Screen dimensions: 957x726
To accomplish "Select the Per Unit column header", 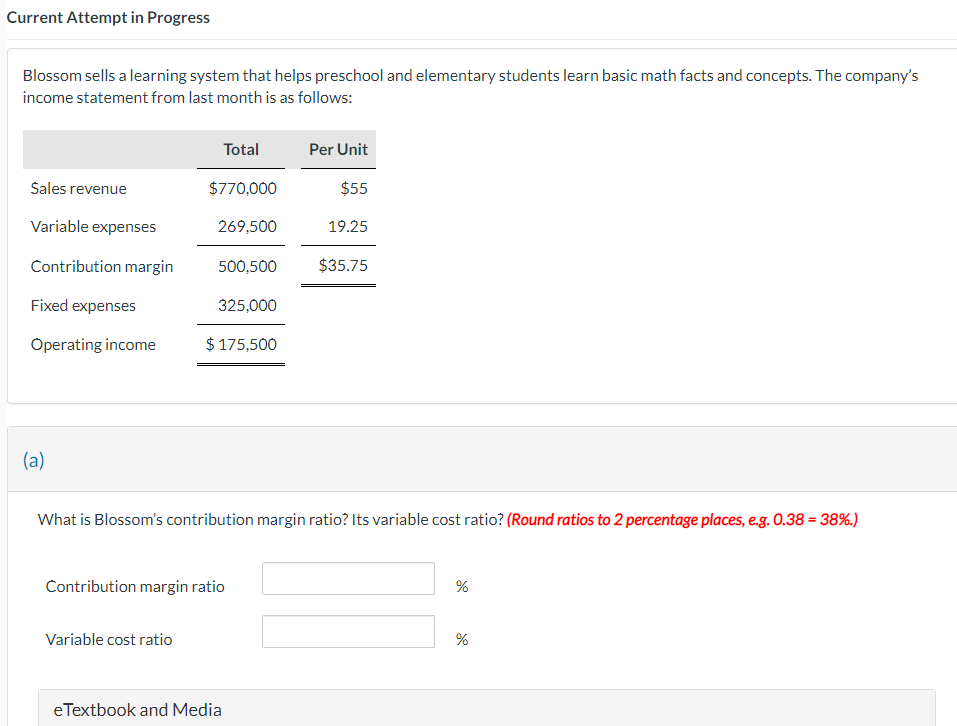I will click(337, 149).
